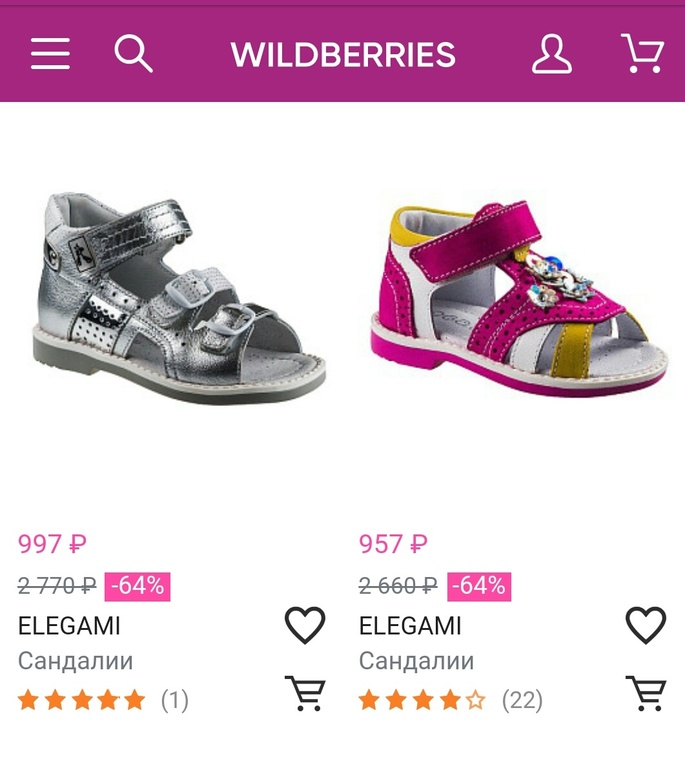Open the user profile account icon
Viewport: 685px width, 770px height.
point(551,54)
